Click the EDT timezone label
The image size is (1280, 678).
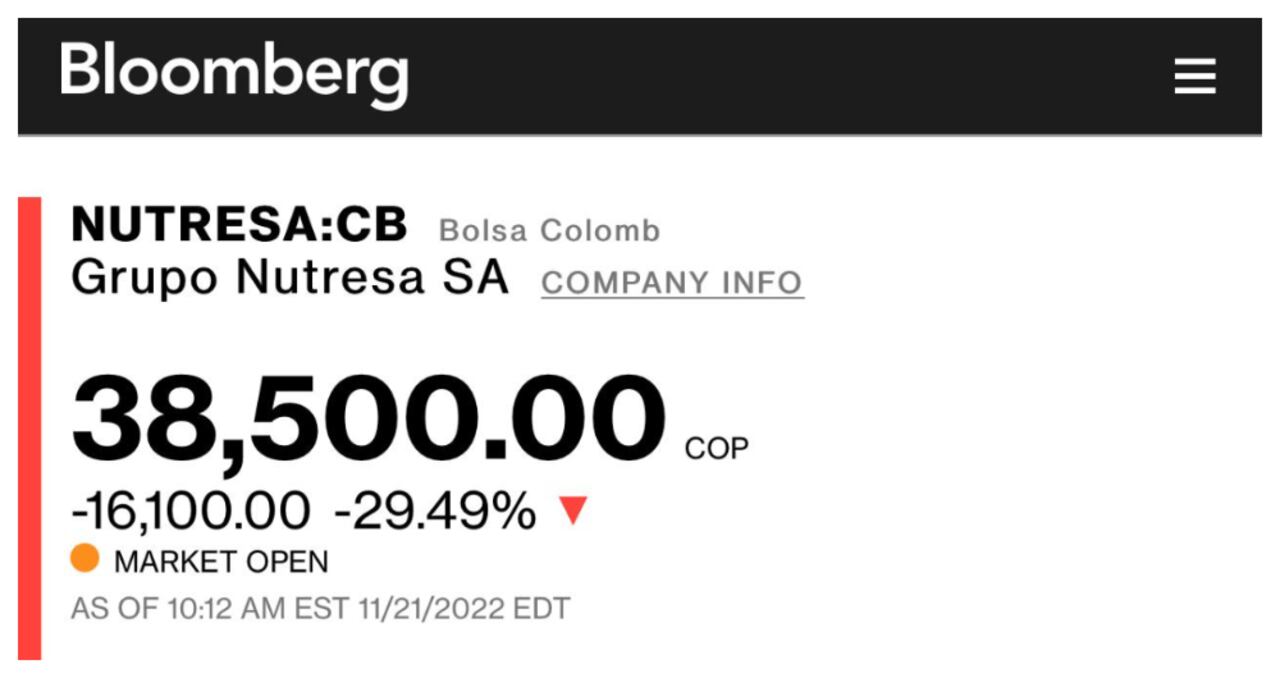point(541,609)
